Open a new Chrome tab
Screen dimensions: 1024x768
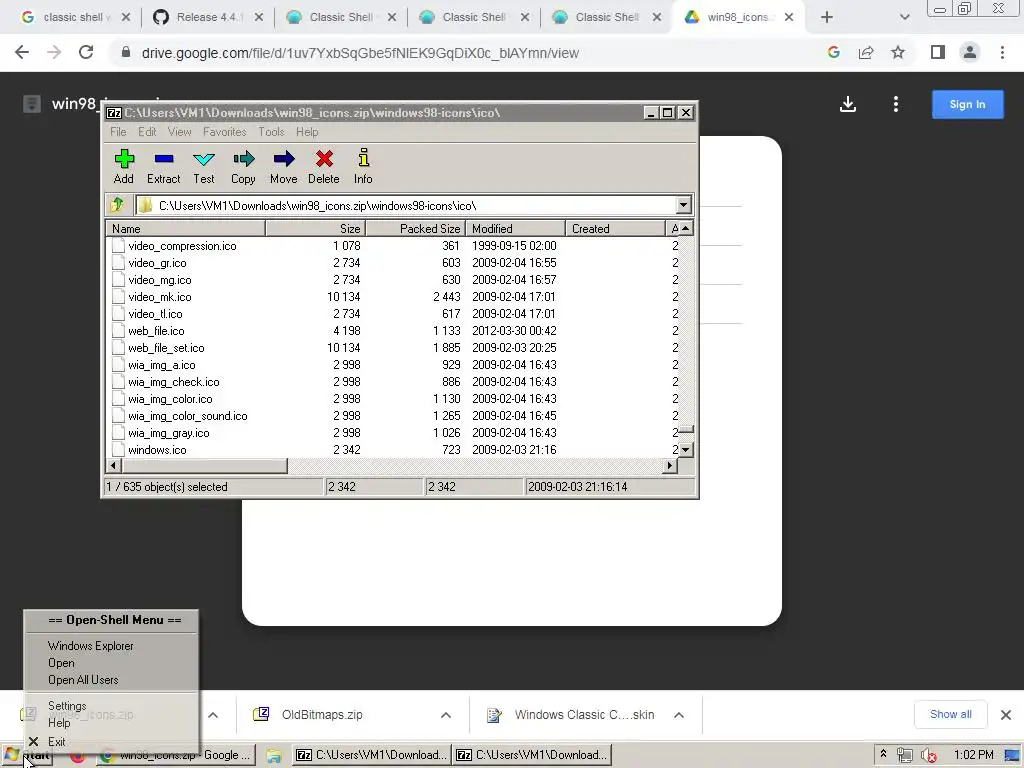[x=827, y=18]
